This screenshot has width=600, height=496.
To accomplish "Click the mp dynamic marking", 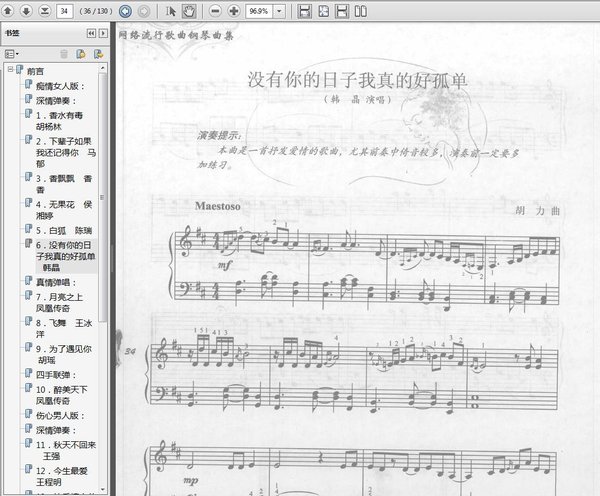I will click(191, 480).
